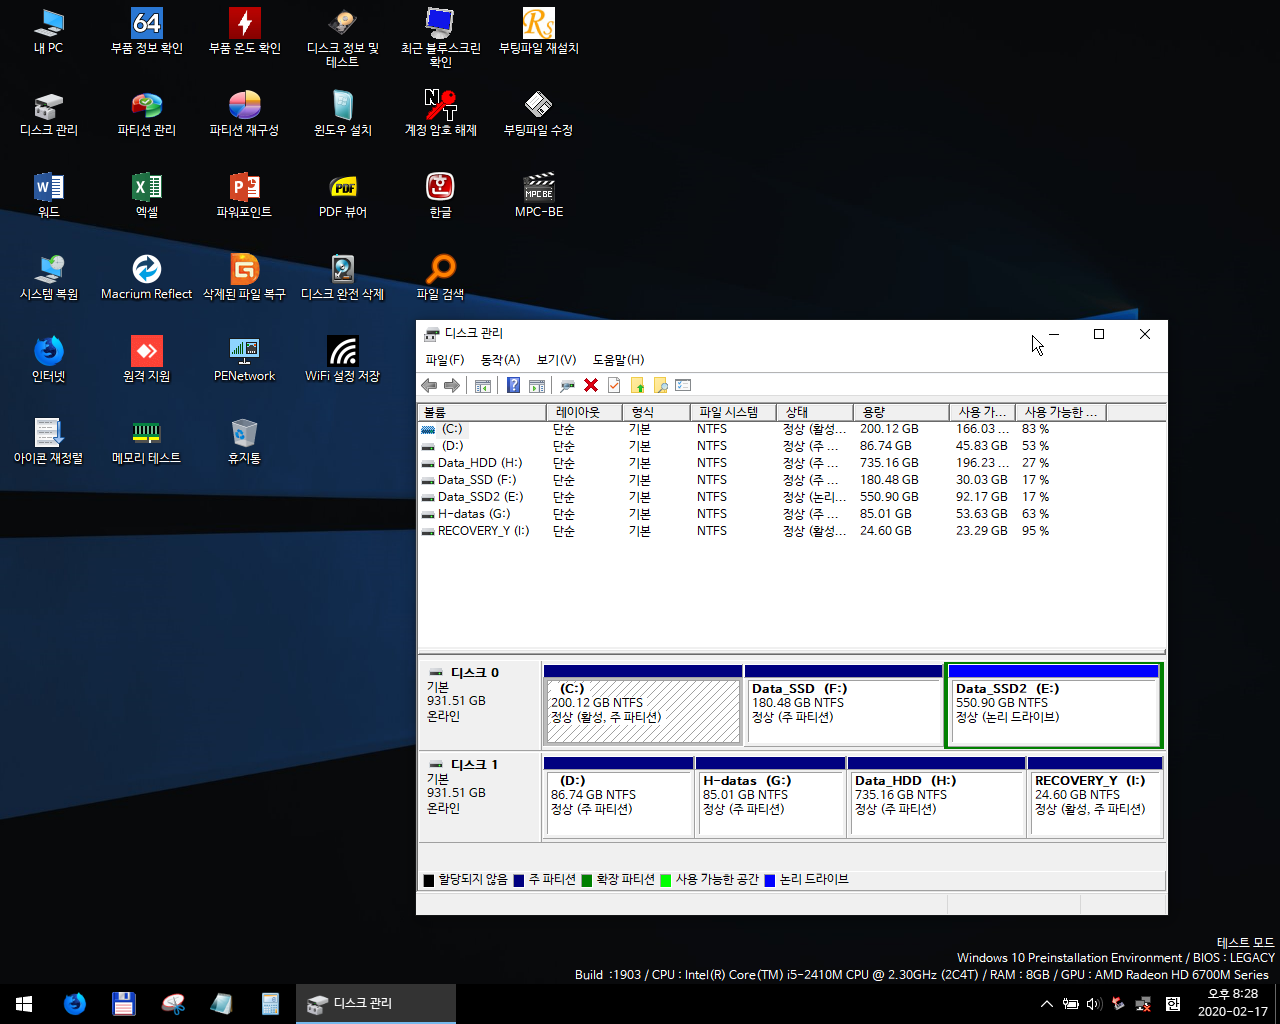The height and width of the screenshot is (1024, 1280).
Task: Open the 원격 지원 desktop icon
Action: 147,360
